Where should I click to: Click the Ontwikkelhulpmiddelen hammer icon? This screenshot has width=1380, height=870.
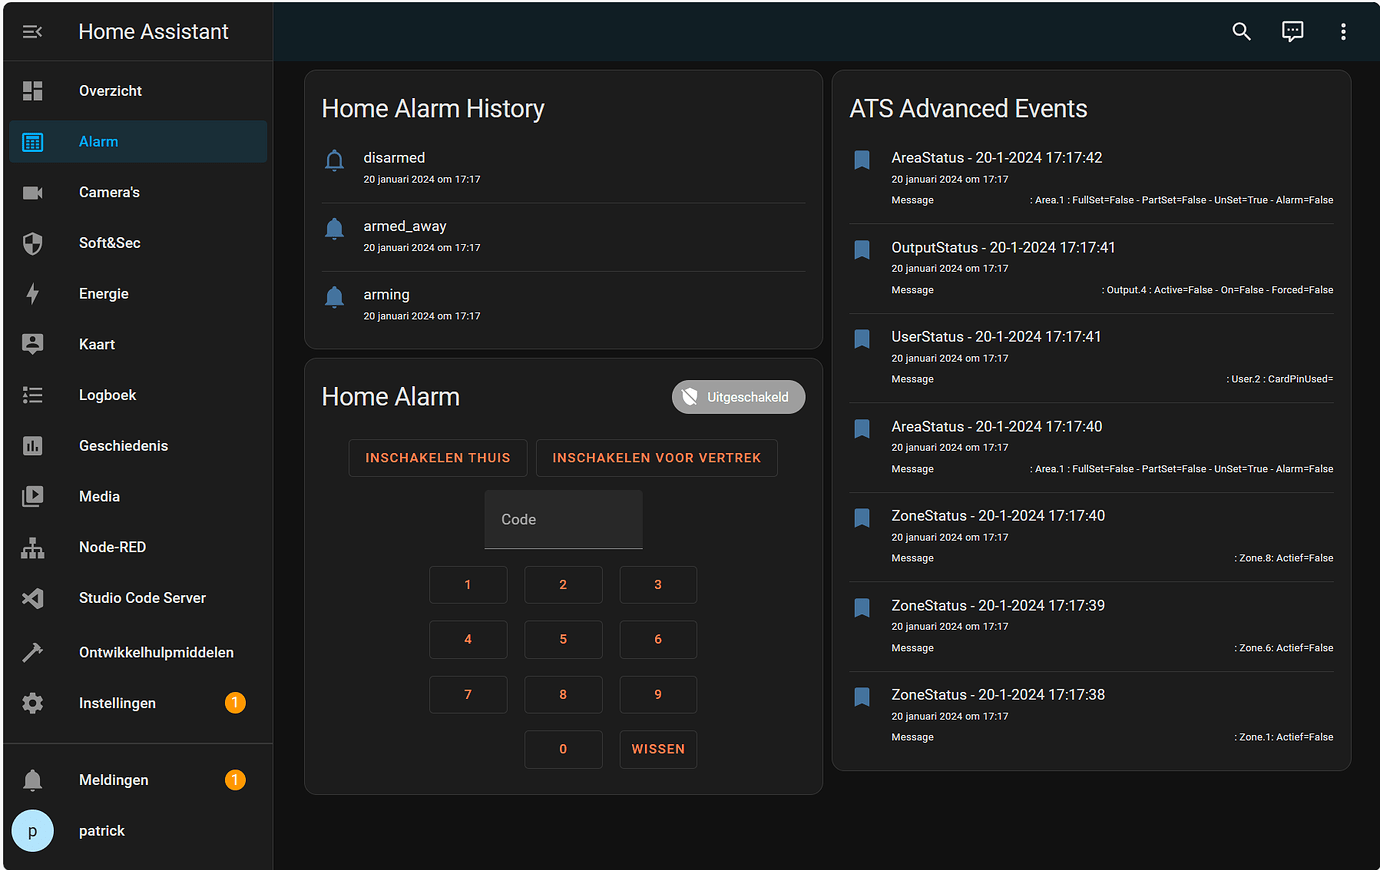[x=33, y=652]
